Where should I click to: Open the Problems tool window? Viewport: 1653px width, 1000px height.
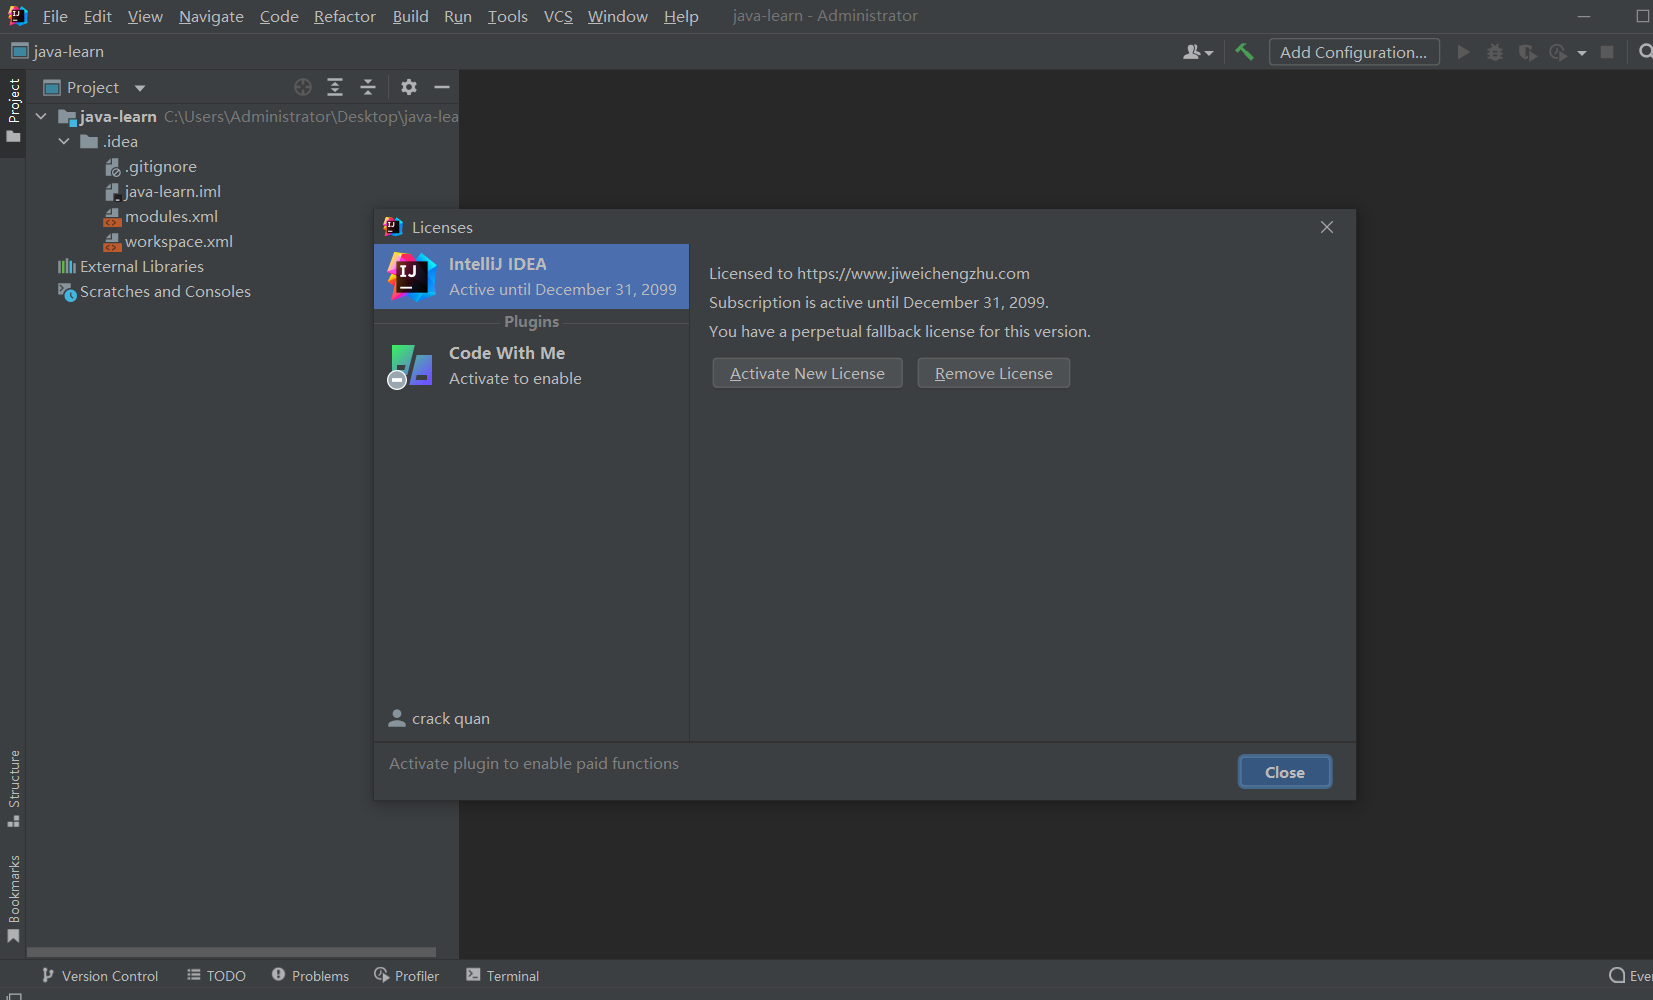pos(310,975)
